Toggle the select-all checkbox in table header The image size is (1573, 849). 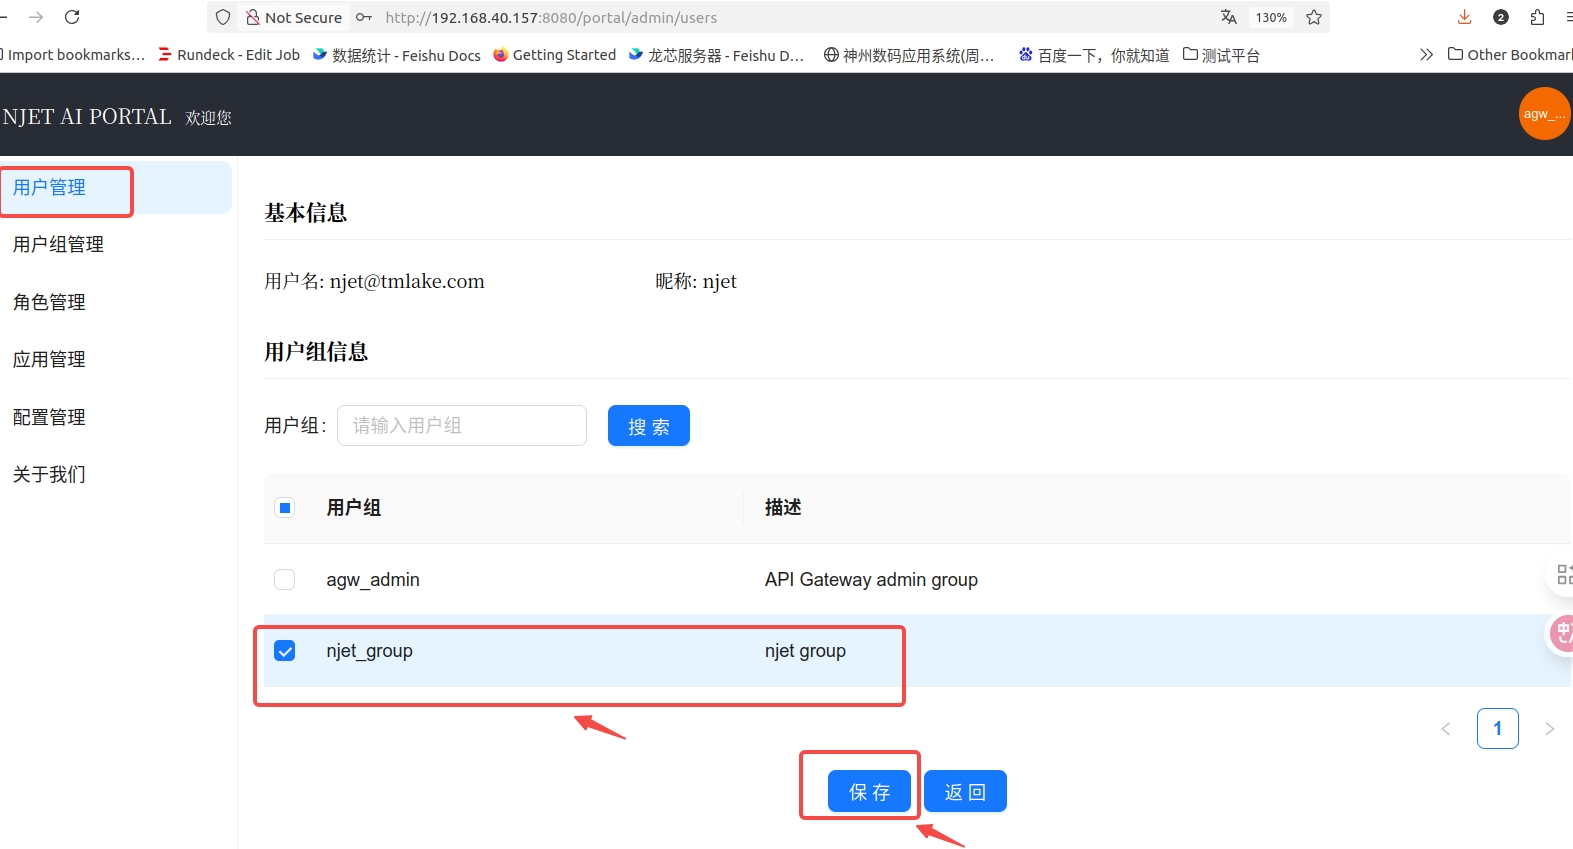[x=285, y=508]
